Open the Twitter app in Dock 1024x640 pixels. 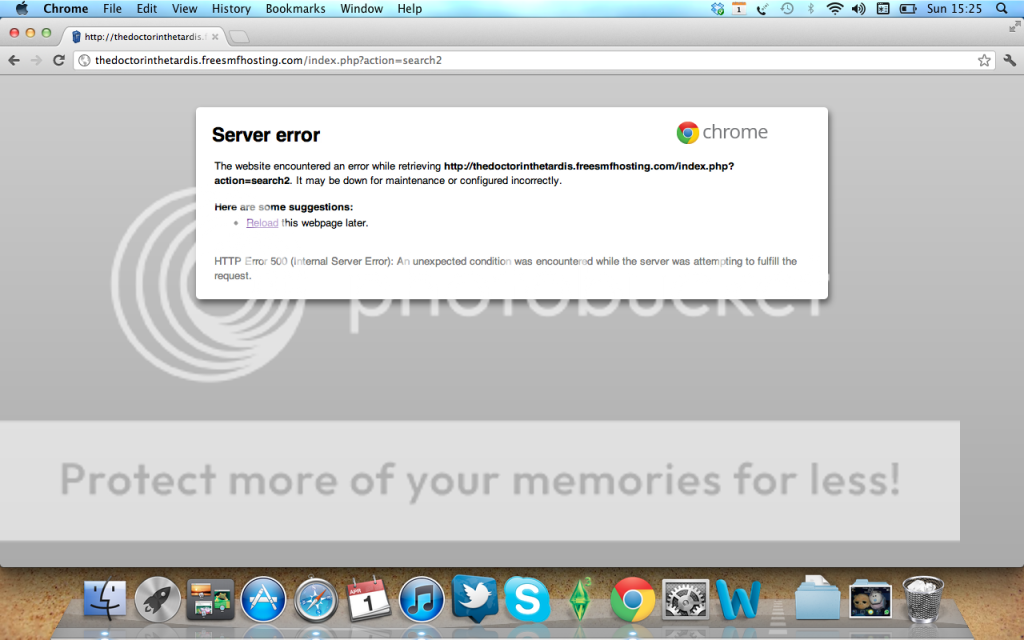474,598
